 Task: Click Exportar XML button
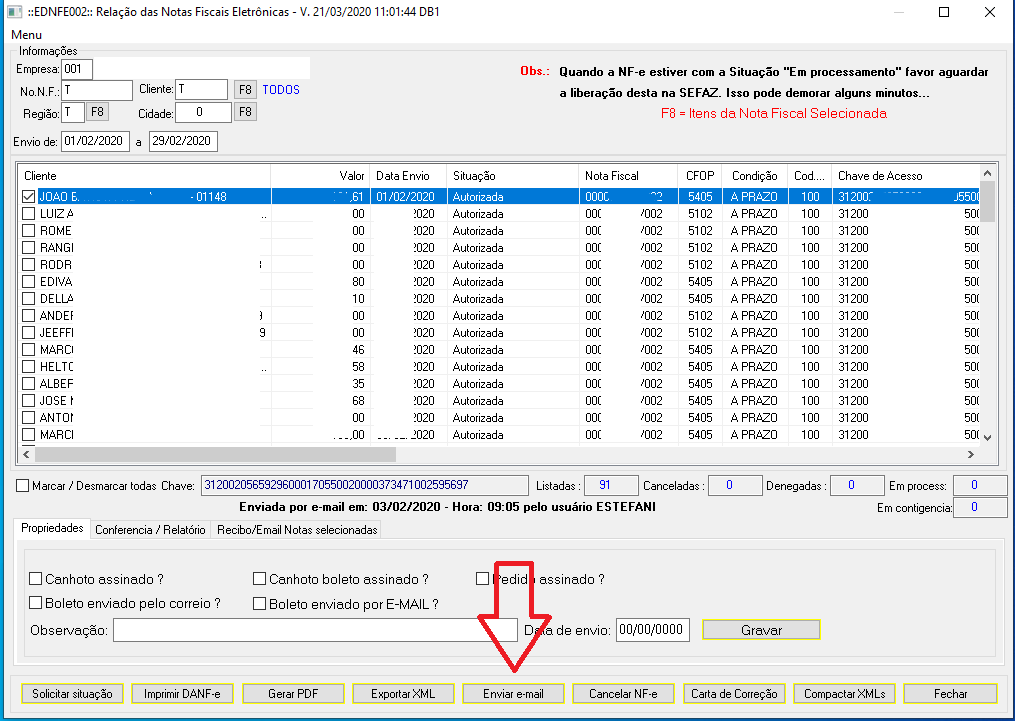[403, 693]
